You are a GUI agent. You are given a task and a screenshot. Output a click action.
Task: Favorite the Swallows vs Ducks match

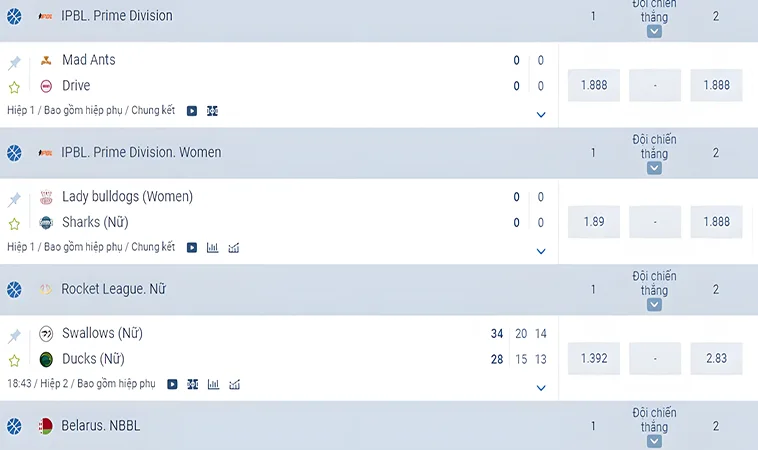(x=15, y=361)
